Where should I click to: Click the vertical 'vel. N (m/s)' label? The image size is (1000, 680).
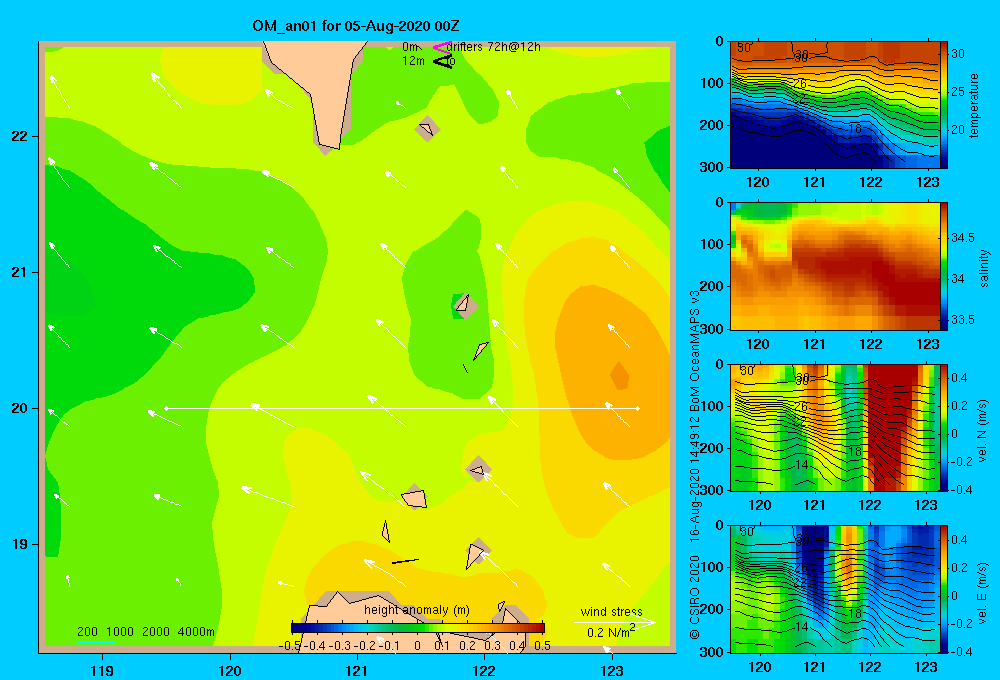[983, 430]
